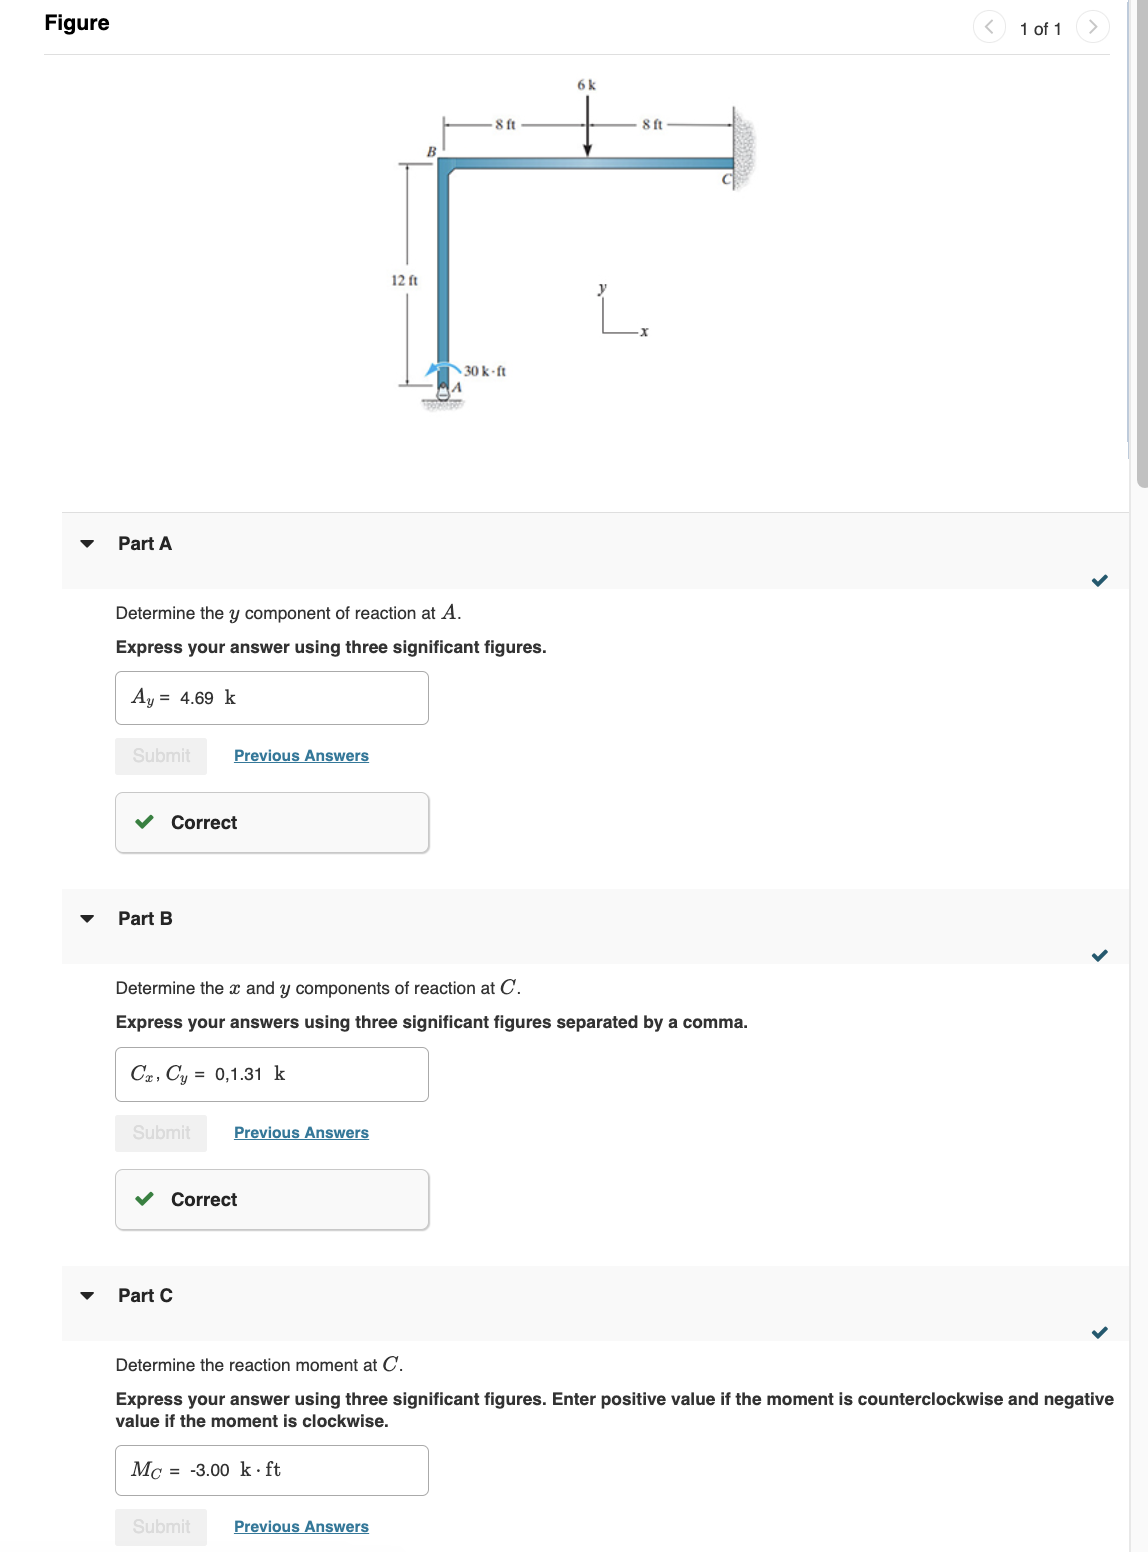Toggle Part C's completion checkmark on the right
The height and width of the screenshot is (1552, 1148).
tap(1098, 1330)
